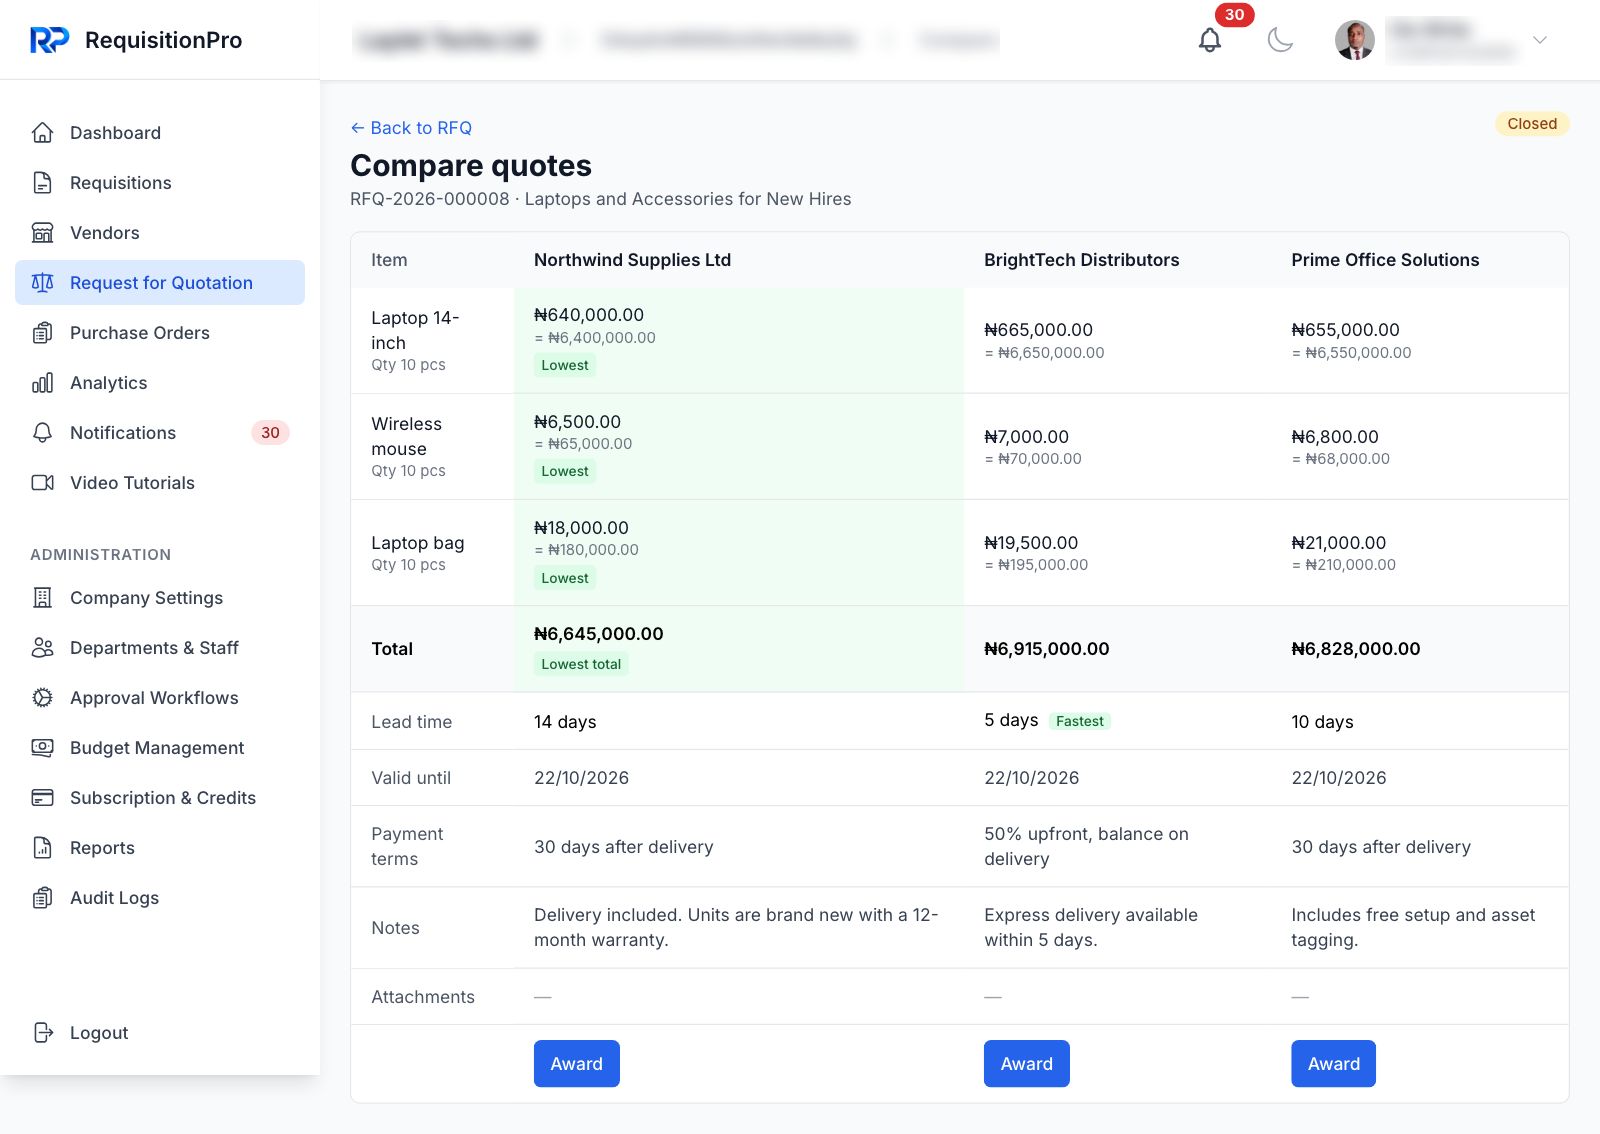Screen dimensions: 1600x1134
Task: Toggle dark mode with moon icon
Action: coord(1280,40)
